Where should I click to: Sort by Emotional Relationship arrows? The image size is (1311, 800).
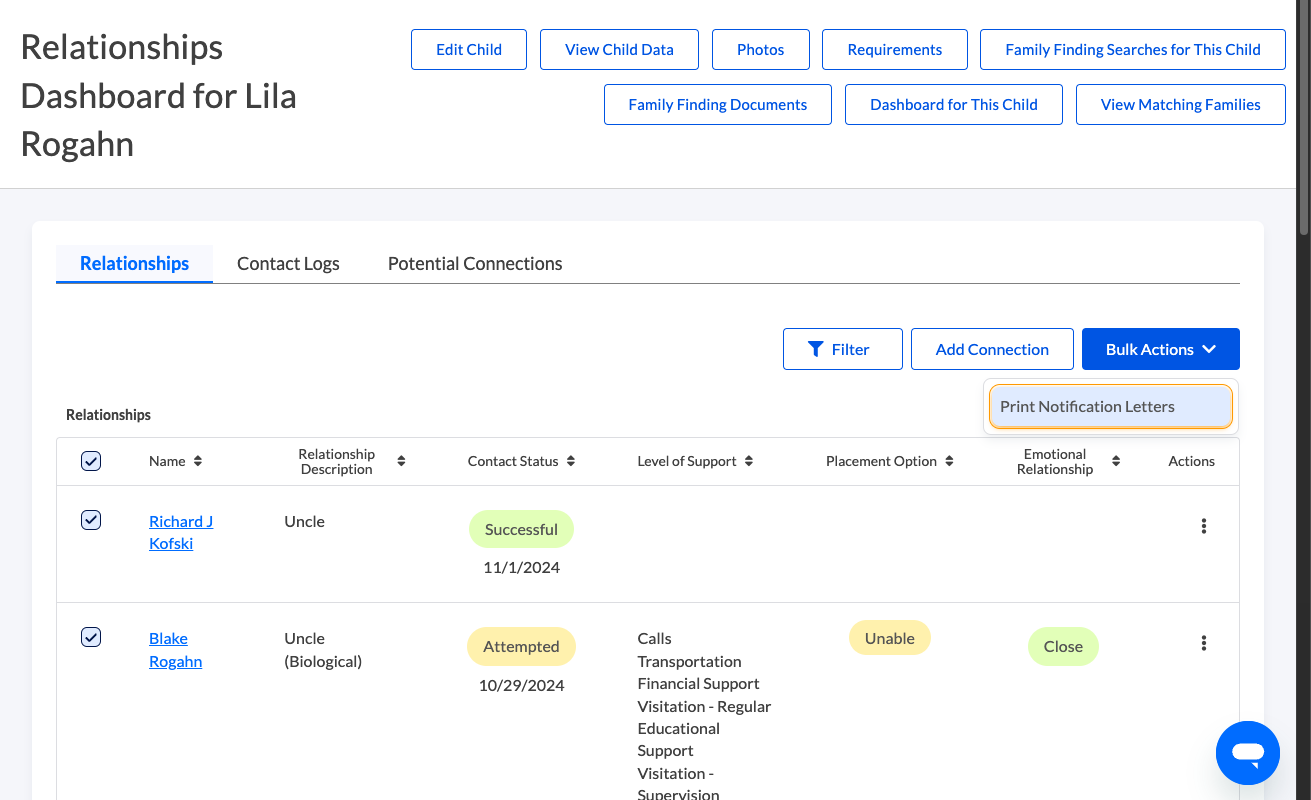pyautogui.click(x=1116, y=461)
